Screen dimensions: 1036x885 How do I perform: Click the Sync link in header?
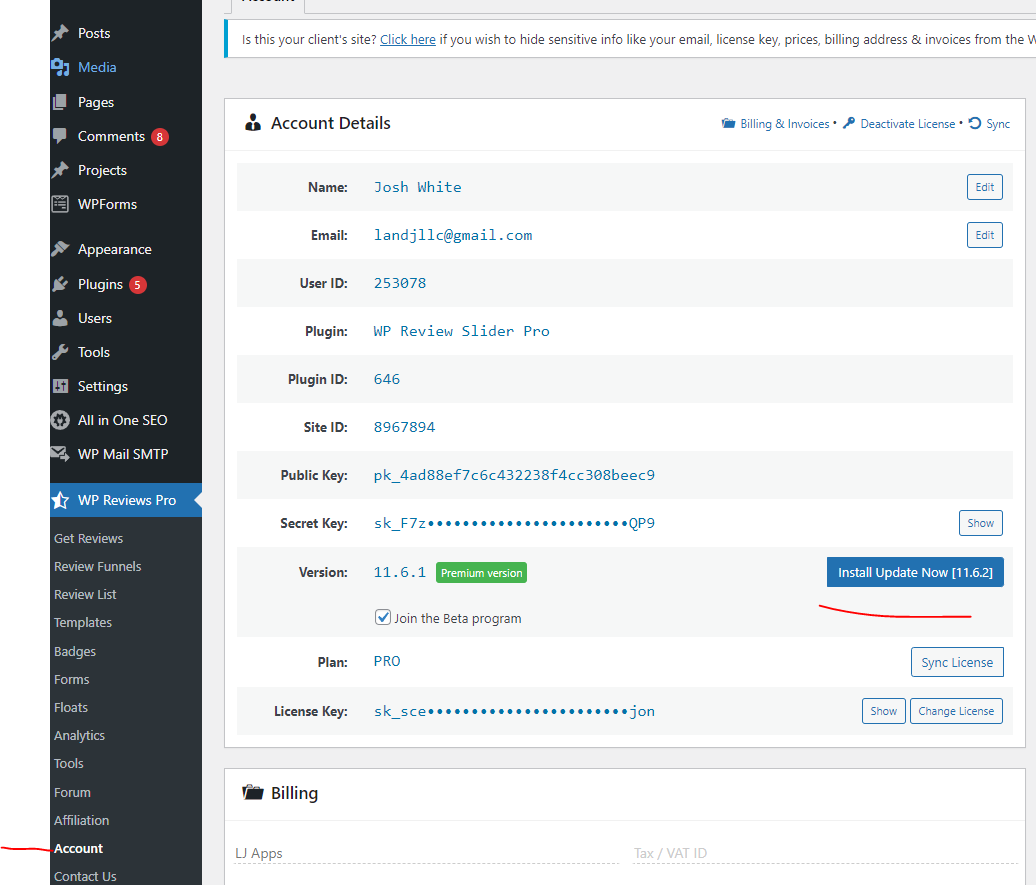tap(998, 124)
